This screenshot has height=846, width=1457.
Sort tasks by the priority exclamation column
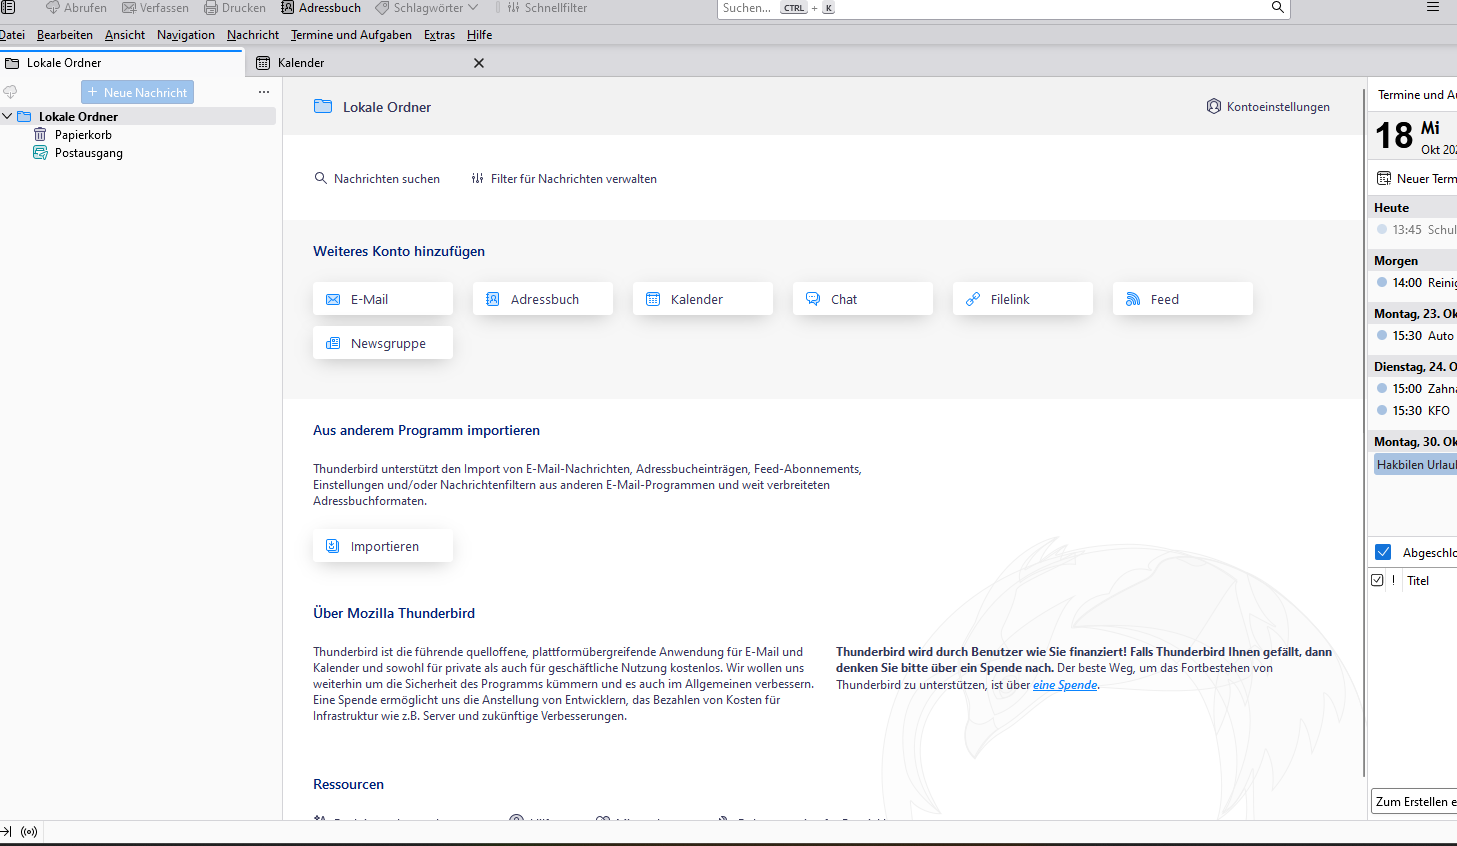[x=1393, y=580]
